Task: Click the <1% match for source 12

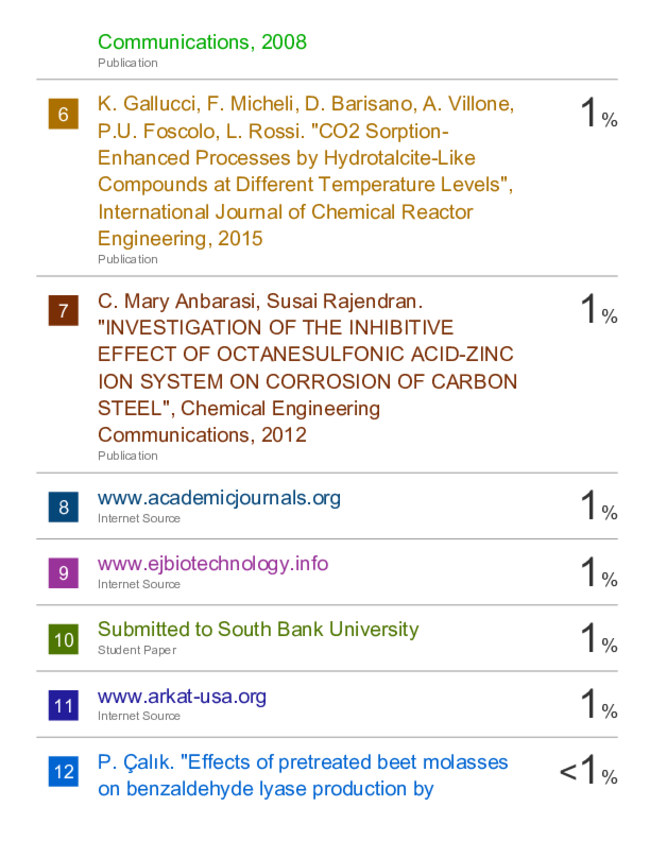Action: pyautogui.click(x=588, y=770)
